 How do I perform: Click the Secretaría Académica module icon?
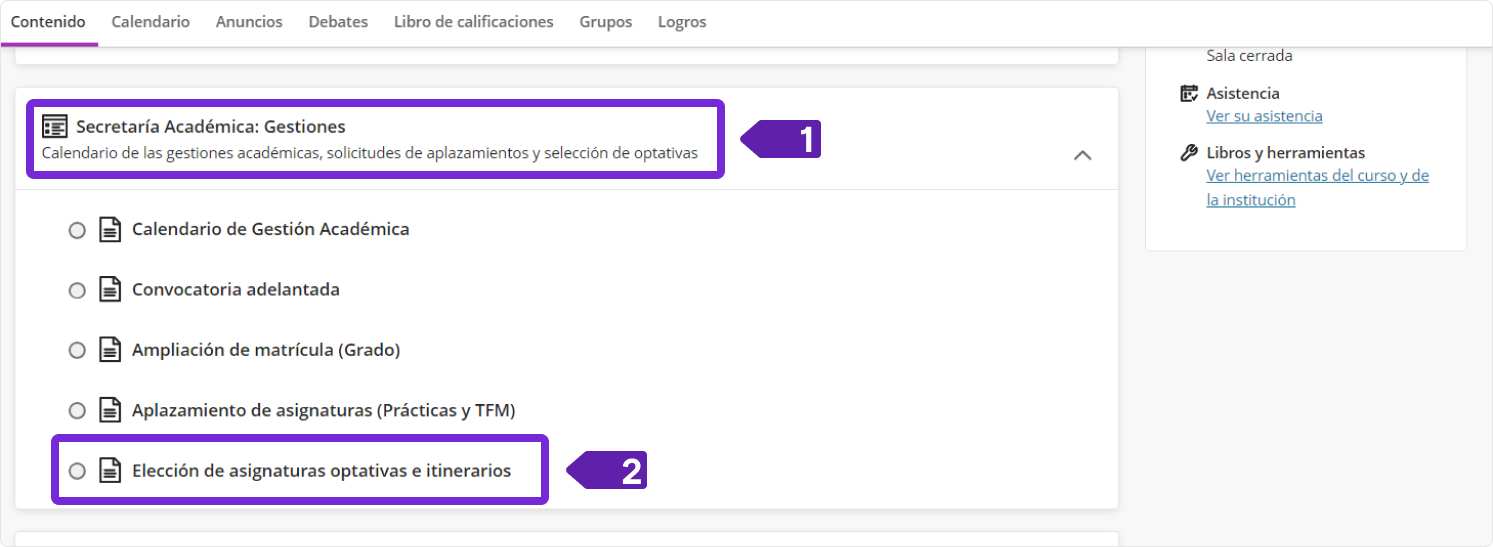[55, 127]
